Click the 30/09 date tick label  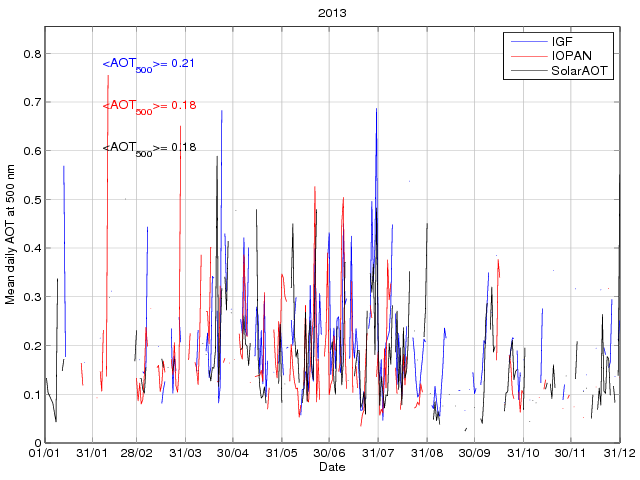(474, 453)
